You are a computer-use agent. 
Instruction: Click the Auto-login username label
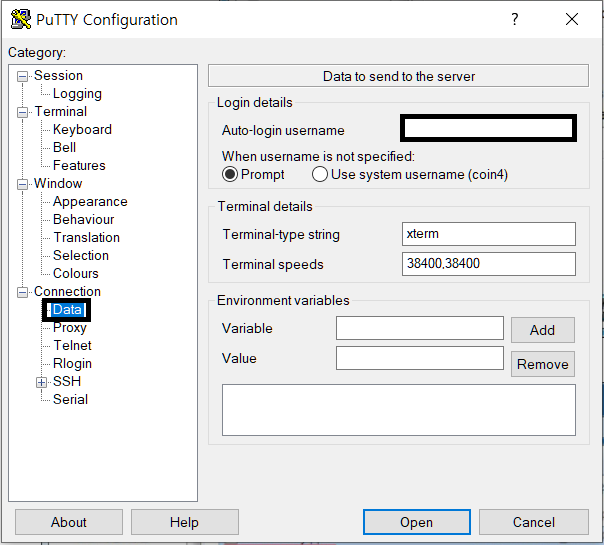(283, 131)
